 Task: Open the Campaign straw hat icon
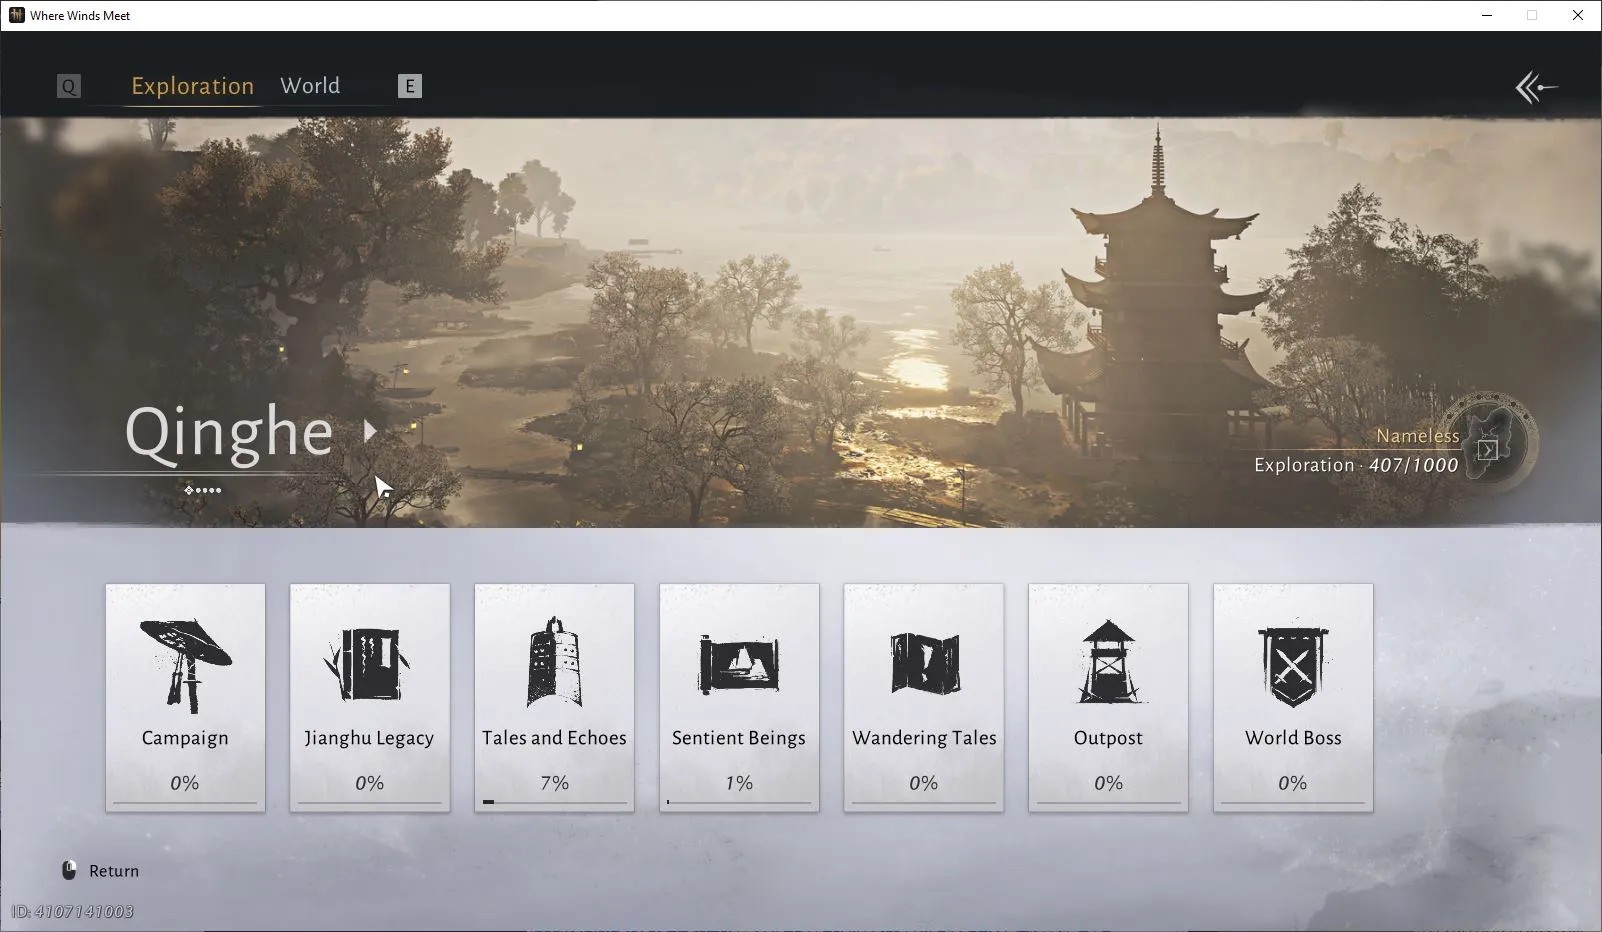(185, 664)
